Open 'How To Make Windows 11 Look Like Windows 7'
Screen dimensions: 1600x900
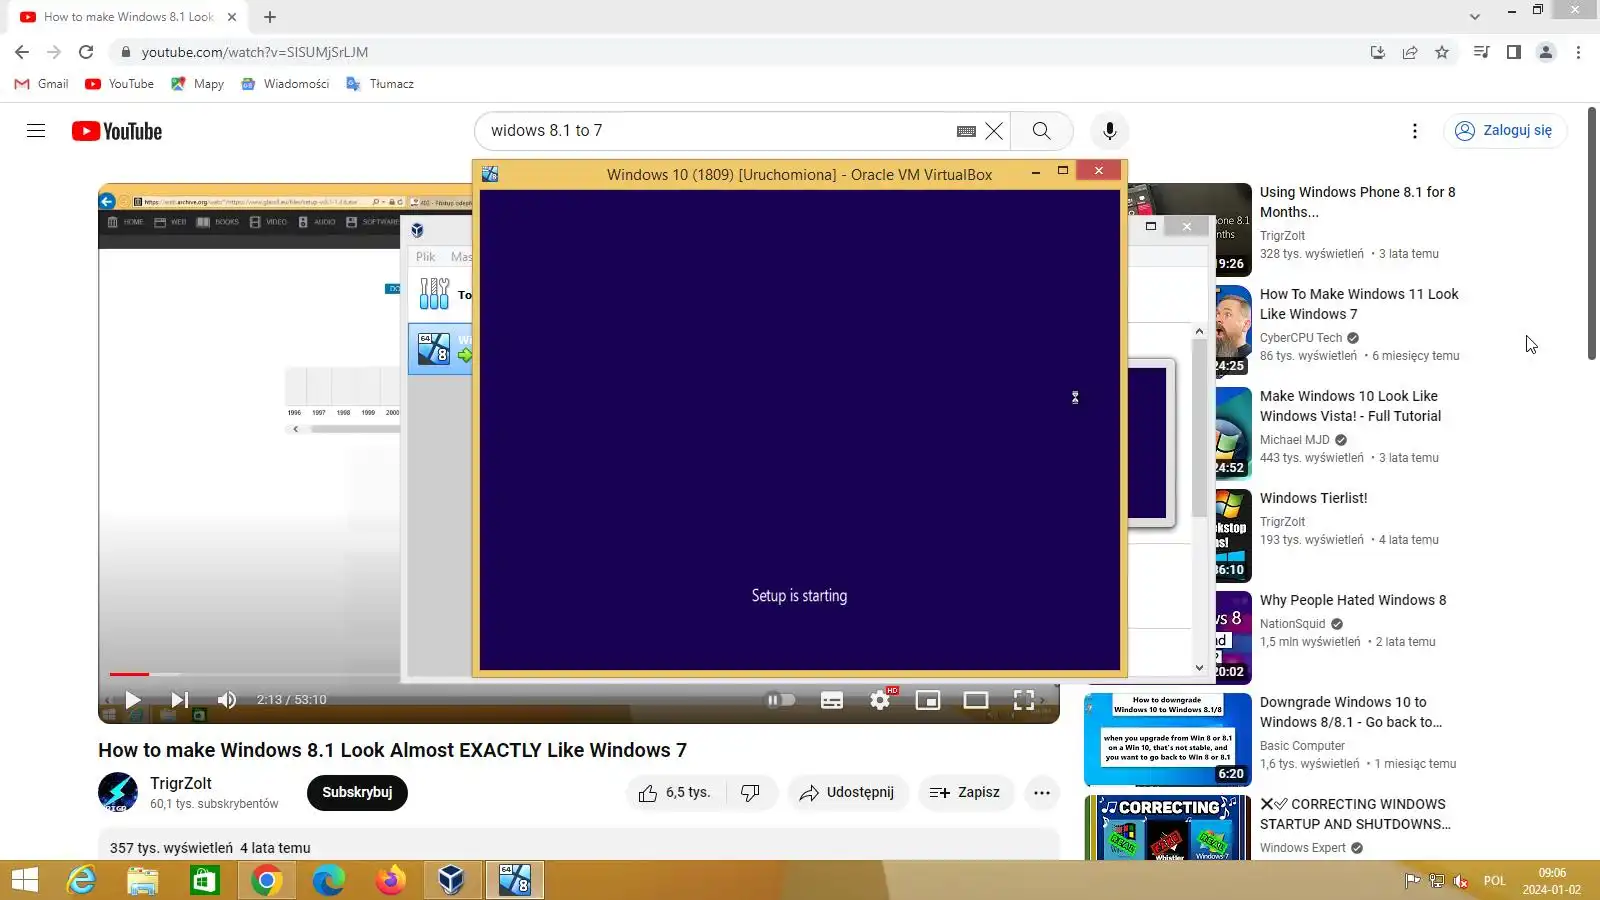[1359, 304]
